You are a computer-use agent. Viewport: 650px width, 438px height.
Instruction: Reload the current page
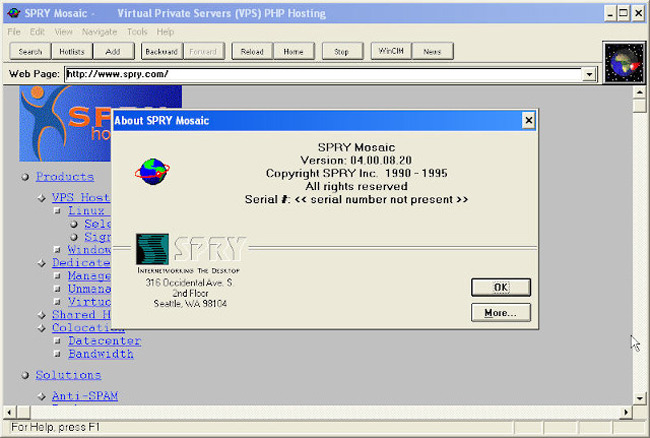coord(252,51)
